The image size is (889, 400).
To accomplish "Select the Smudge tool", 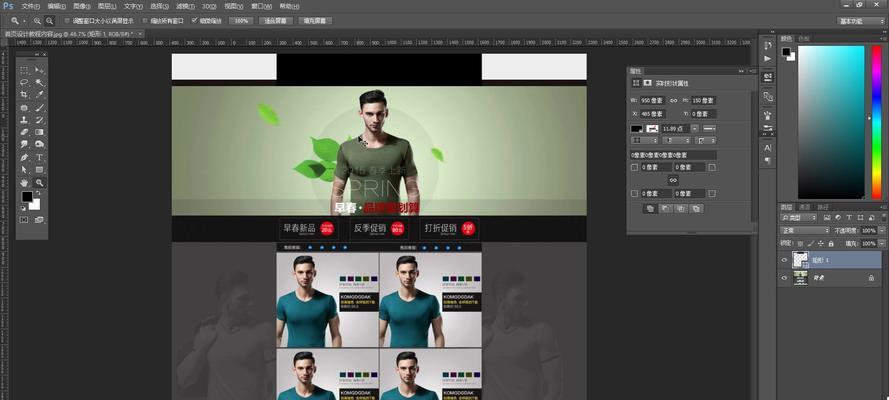I will 24,144.
